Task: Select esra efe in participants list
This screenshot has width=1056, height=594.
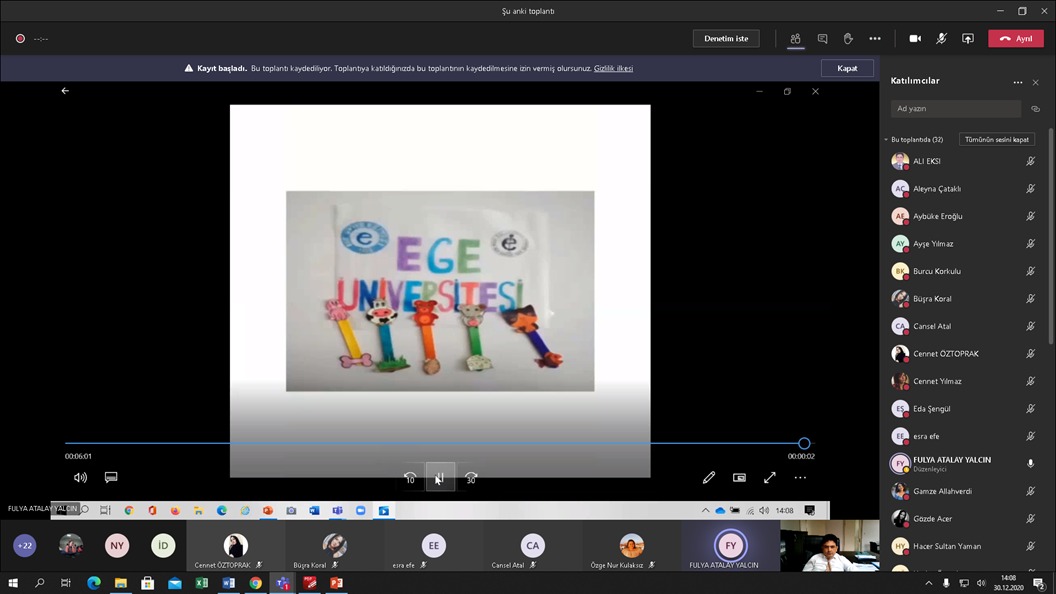Action: (964, 436)
